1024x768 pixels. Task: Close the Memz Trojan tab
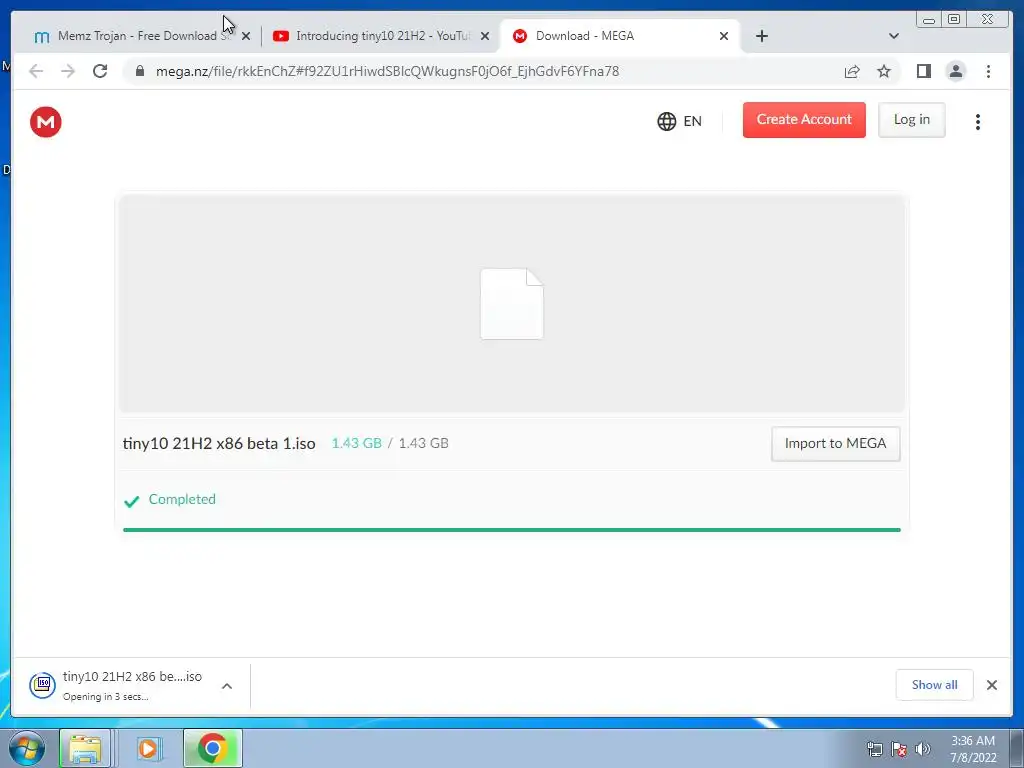246,37
